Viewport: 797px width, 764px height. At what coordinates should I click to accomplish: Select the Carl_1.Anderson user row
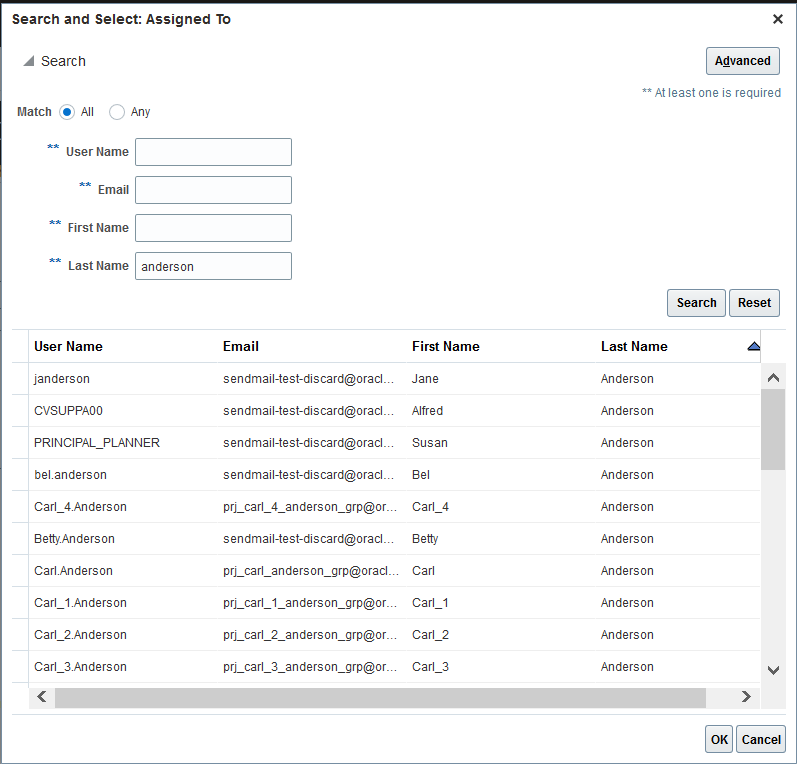pyautogui.click(x=386, y=603)
